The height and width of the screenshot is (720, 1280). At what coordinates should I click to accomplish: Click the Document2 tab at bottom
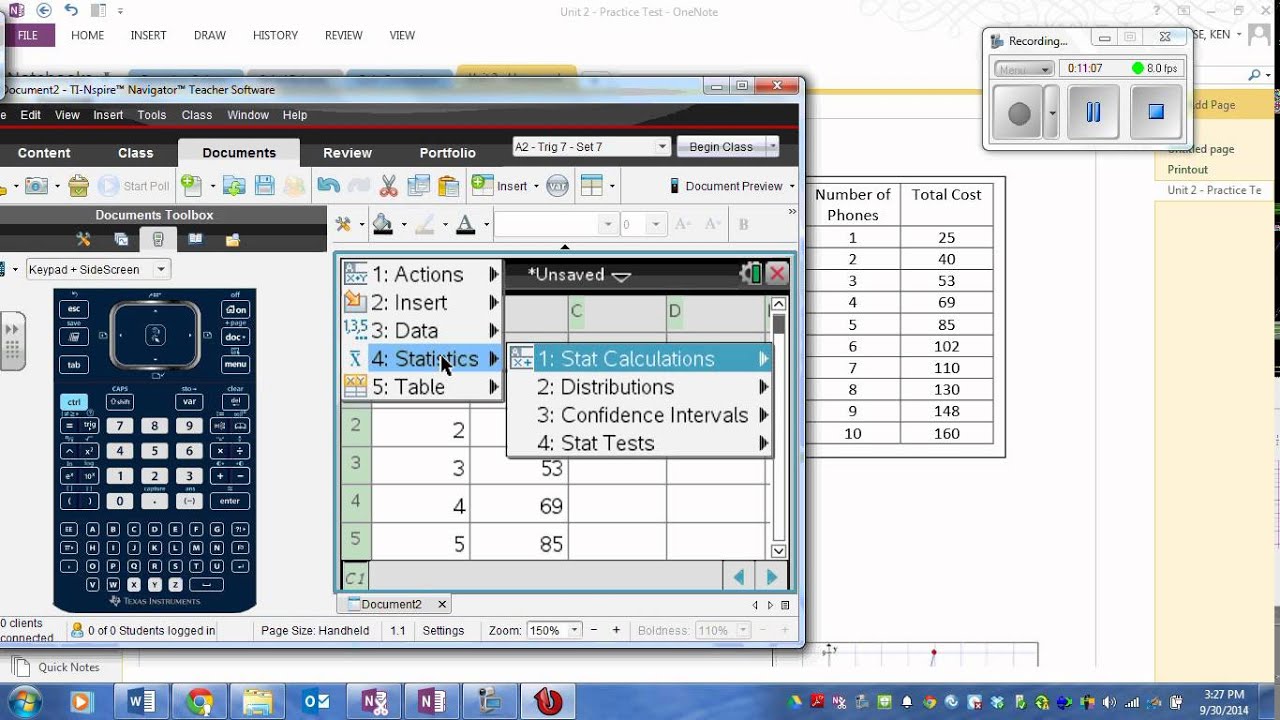click(x=391, y=604)
